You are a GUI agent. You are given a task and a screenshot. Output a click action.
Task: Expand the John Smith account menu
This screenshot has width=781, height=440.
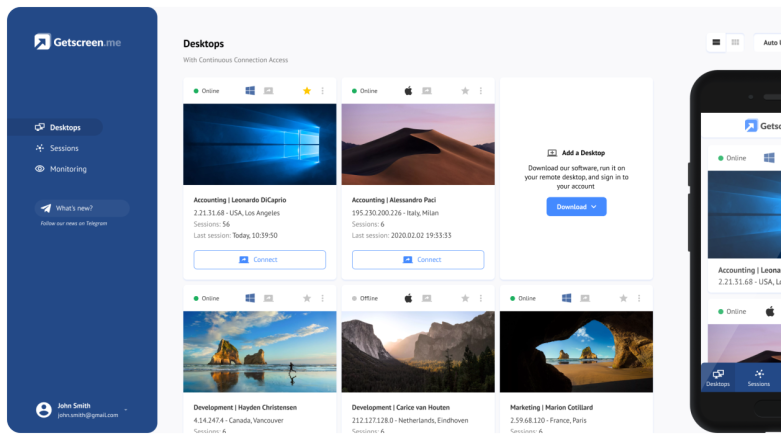click(x=126, y=410)
